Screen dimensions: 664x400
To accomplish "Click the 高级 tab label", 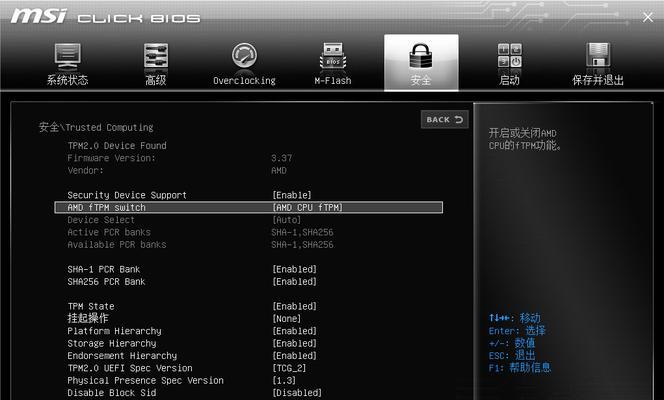I will pyautogui.click(x=156, y=80).
